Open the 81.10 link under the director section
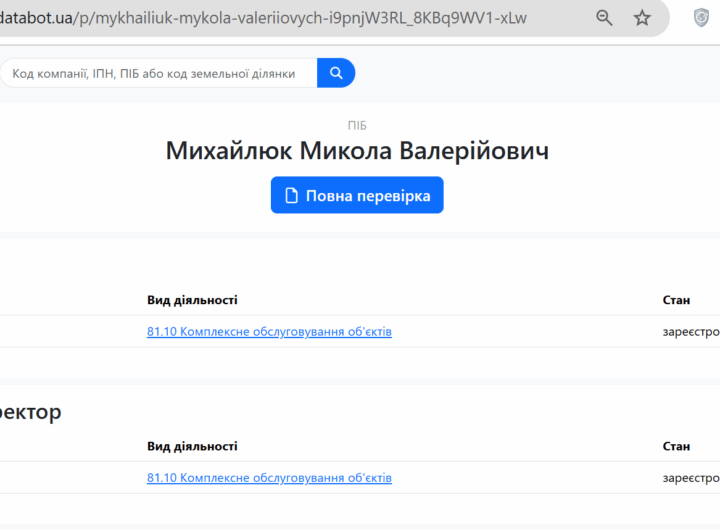Image resolution: width=720 pixels, height=530 pixels. pos(269,478)
